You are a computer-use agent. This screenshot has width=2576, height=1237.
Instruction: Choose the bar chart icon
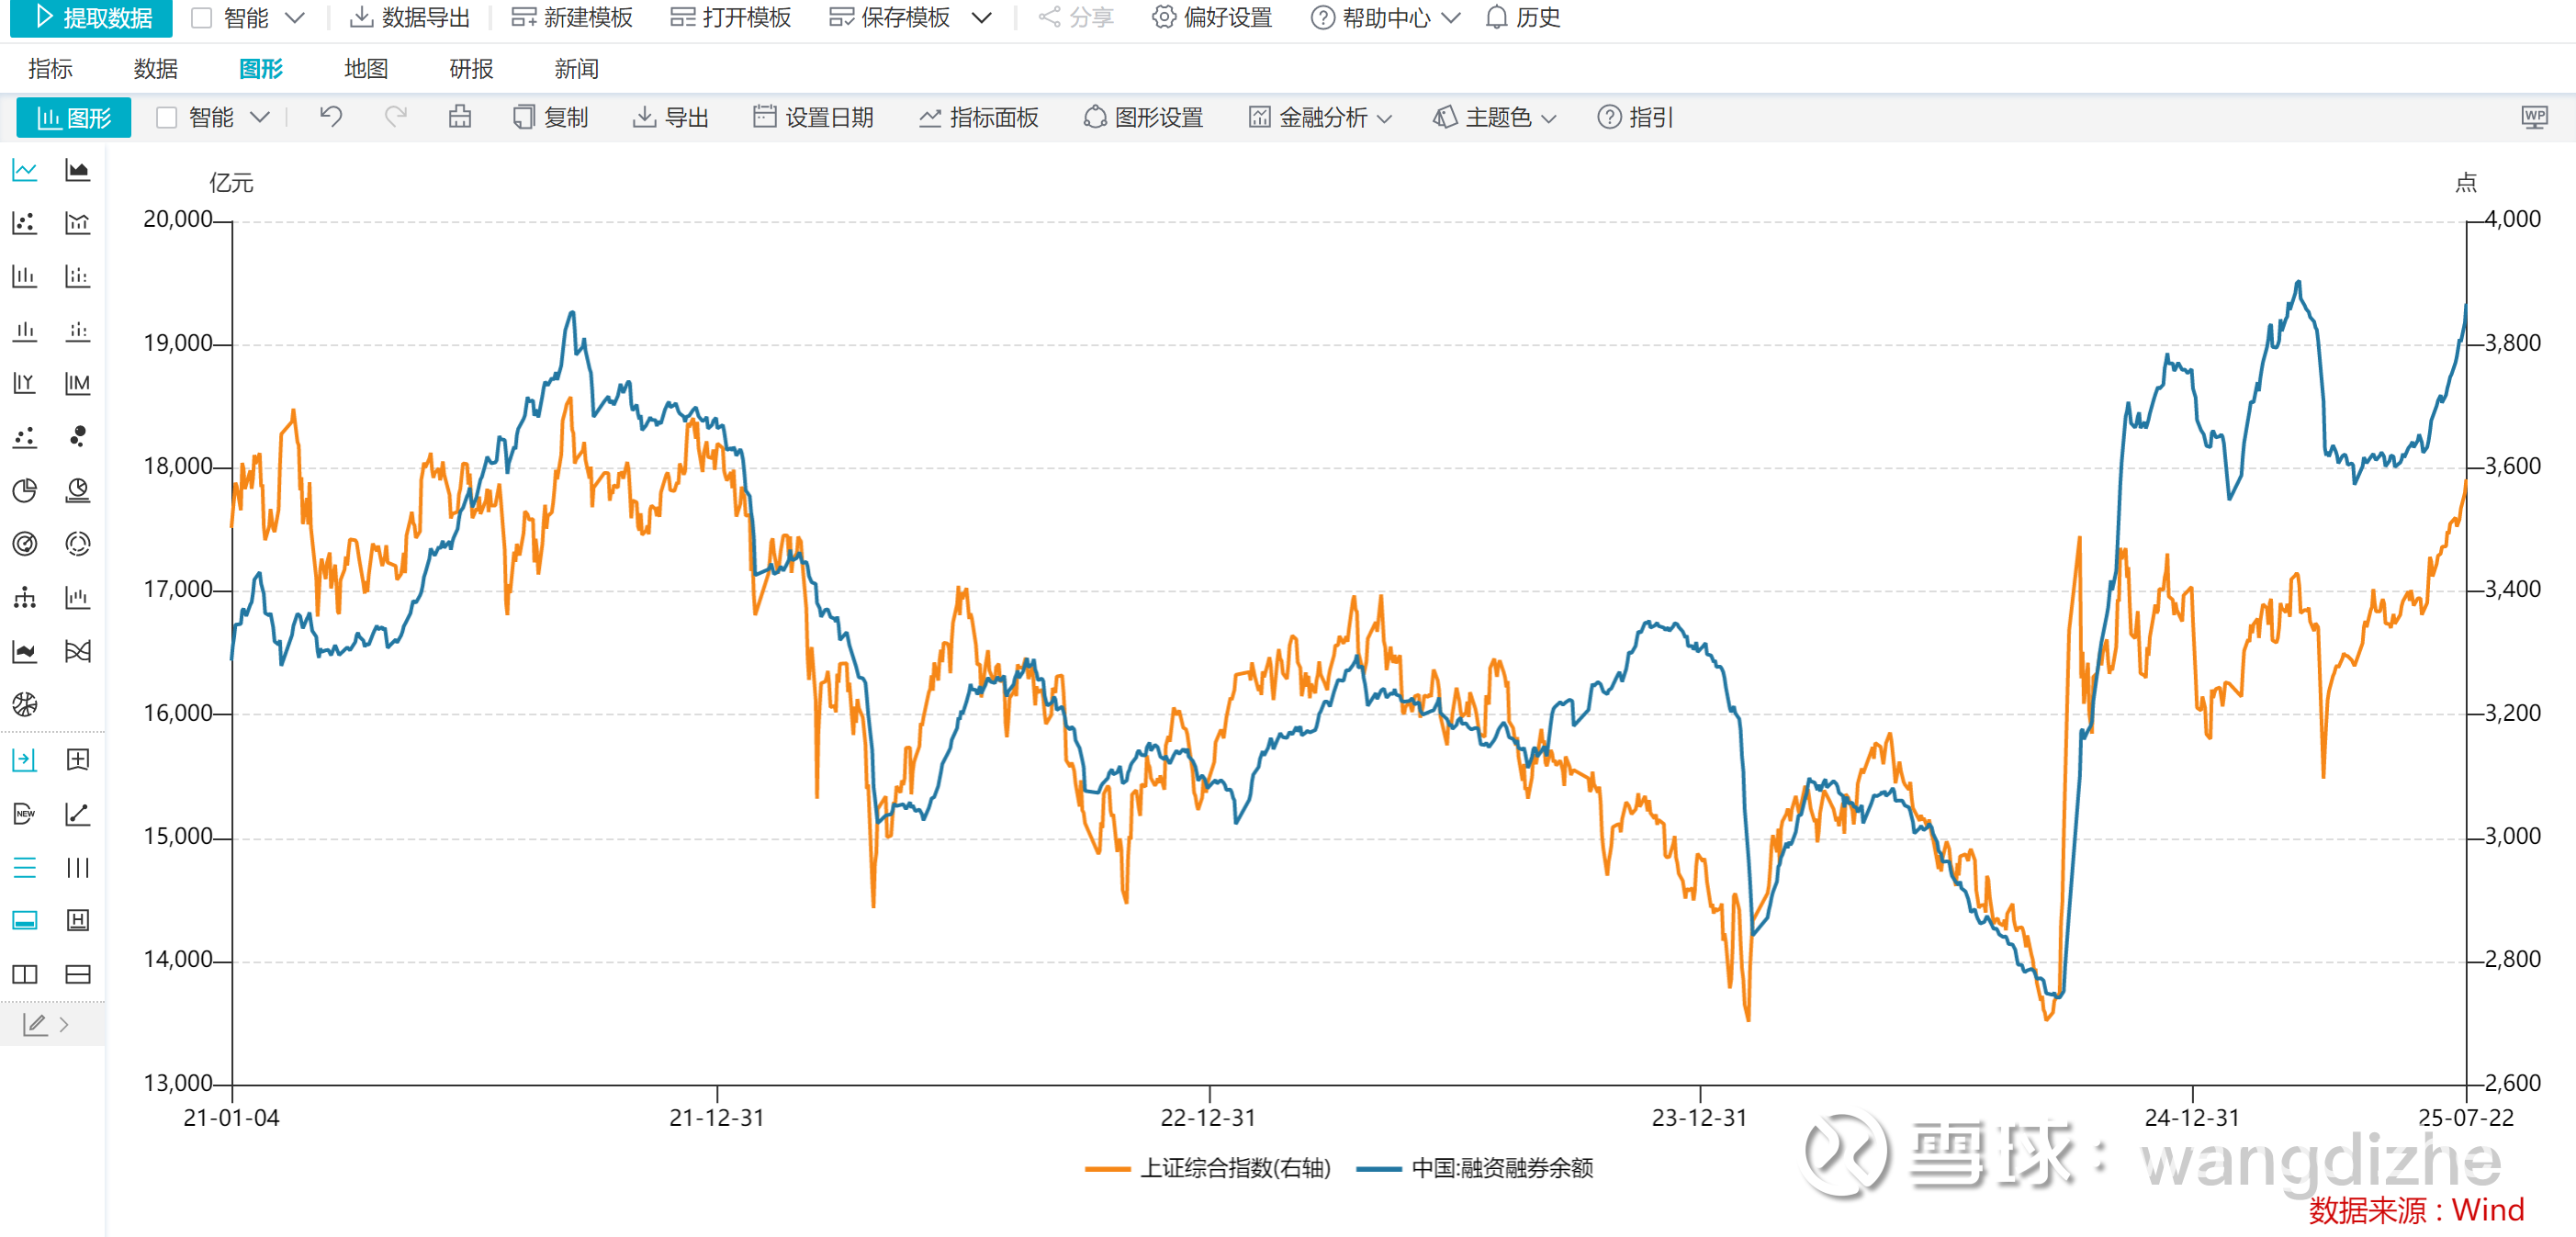[25, 276]
